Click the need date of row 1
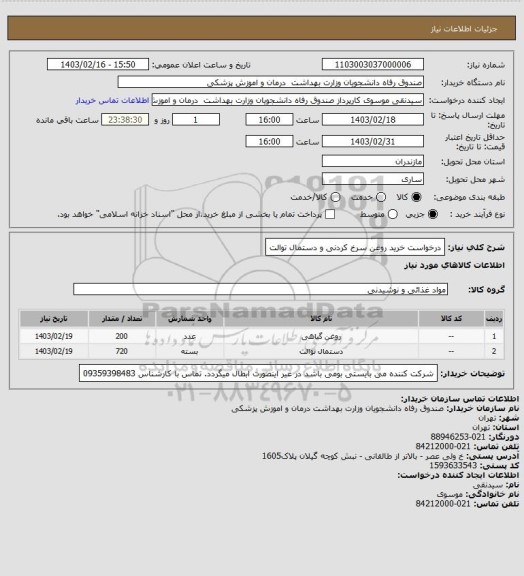 click(54, 336)
